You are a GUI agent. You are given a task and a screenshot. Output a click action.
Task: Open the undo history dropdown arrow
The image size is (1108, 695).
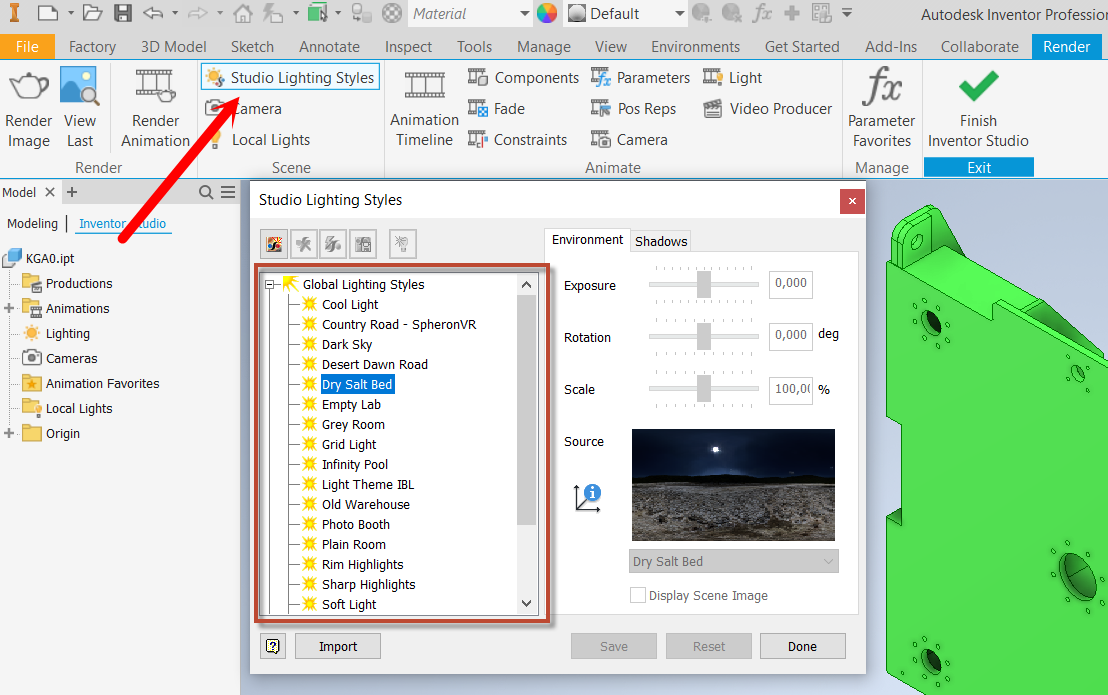[x=175, y=13]
